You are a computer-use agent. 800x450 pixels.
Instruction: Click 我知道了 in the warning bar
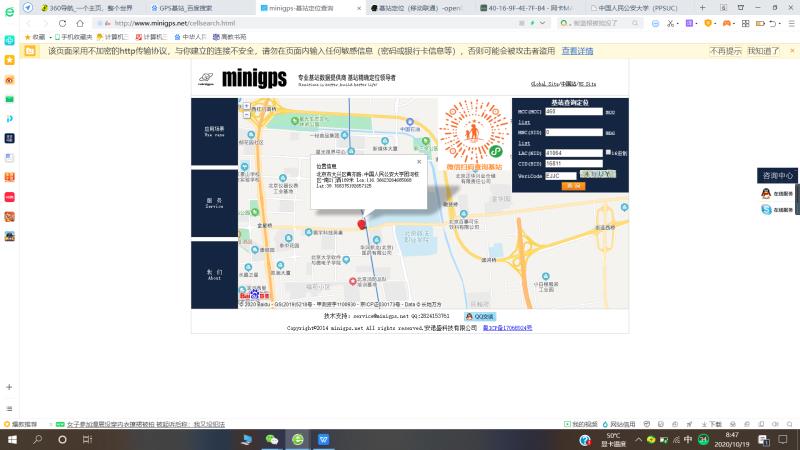coord(763,51)
